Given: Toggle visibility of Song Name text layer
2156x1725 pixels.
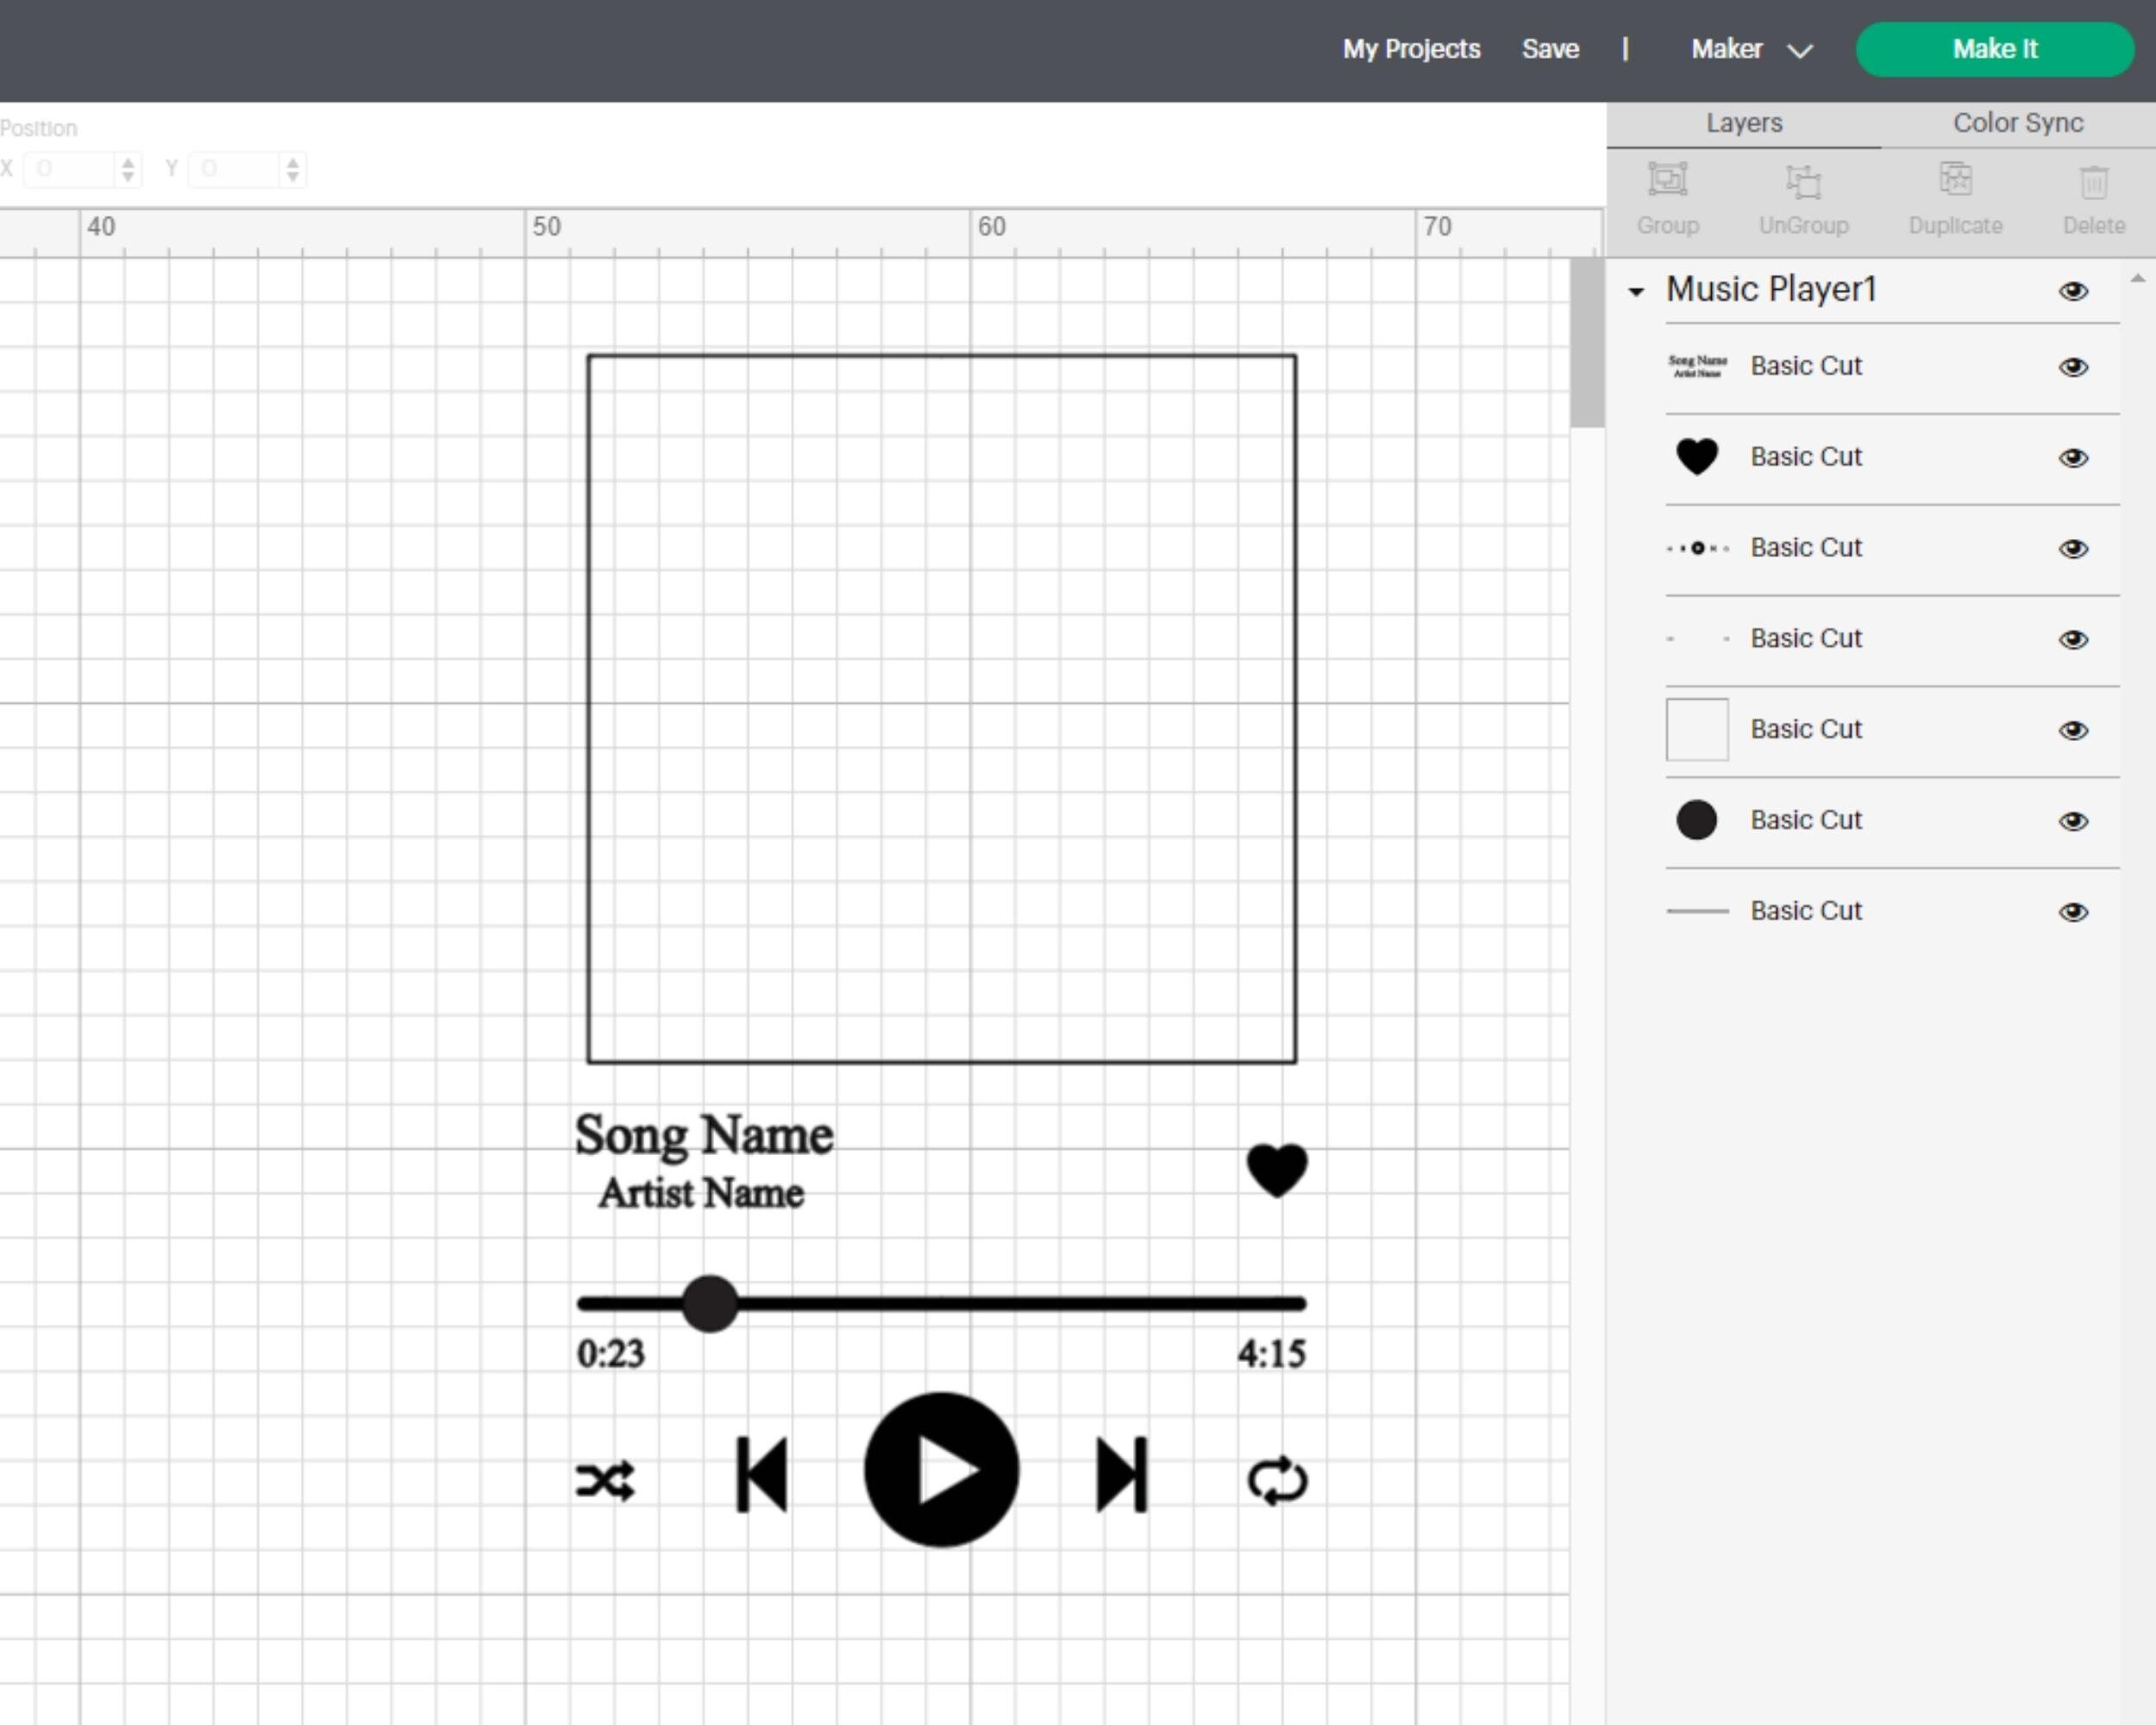Looking at the screenshot, I should (2073, 367).
